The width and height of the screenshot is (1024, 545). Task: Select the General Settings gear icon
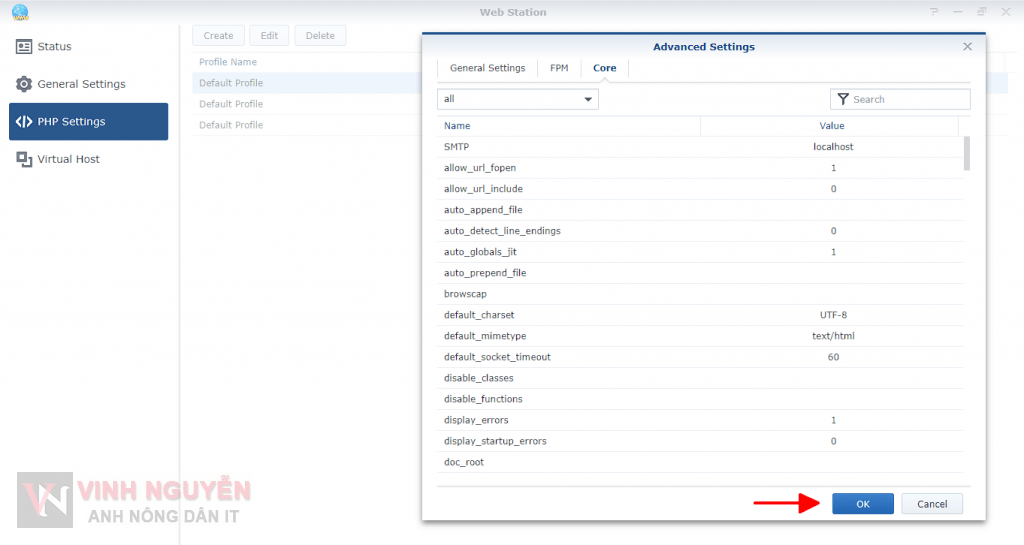25,84
